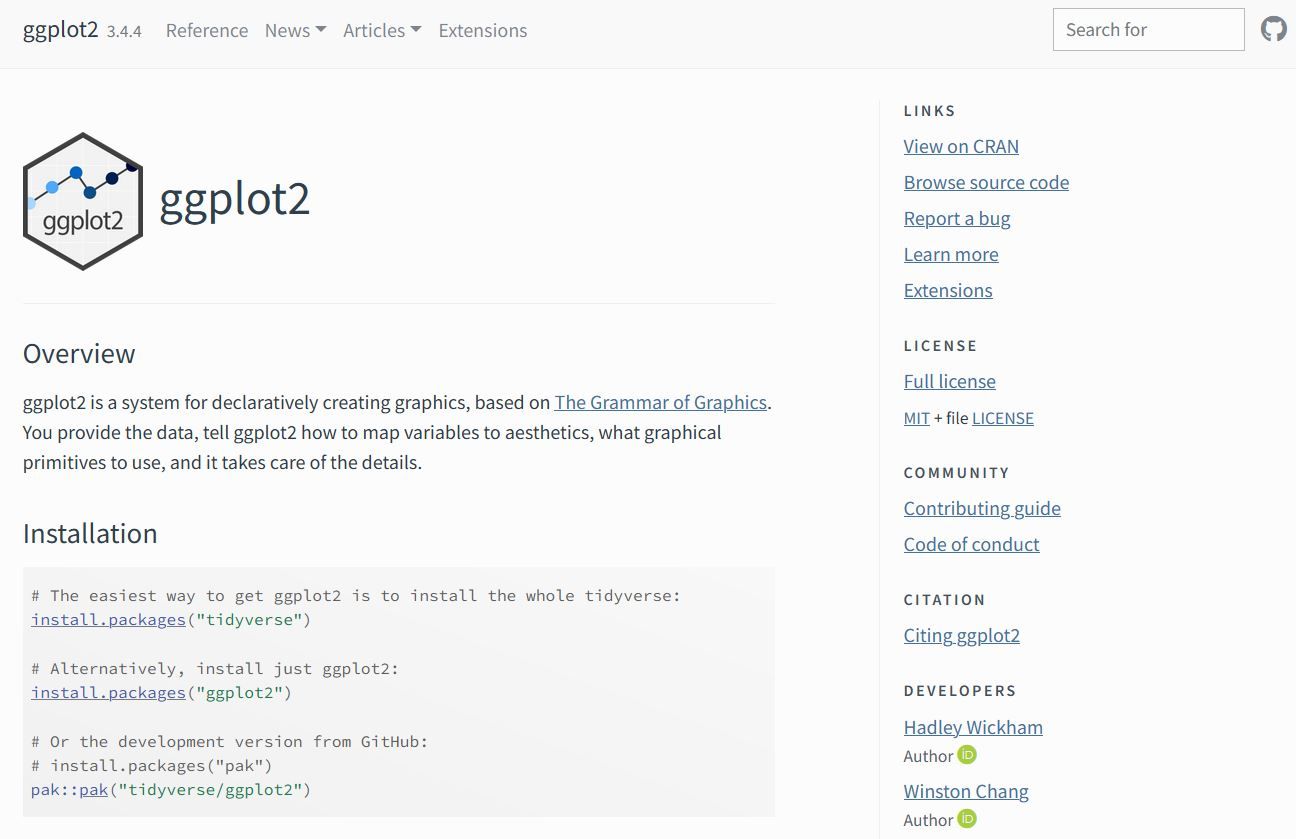
Task: Open Extensions in the navbar
Action: pyautogui.click(x=483, y=30)
